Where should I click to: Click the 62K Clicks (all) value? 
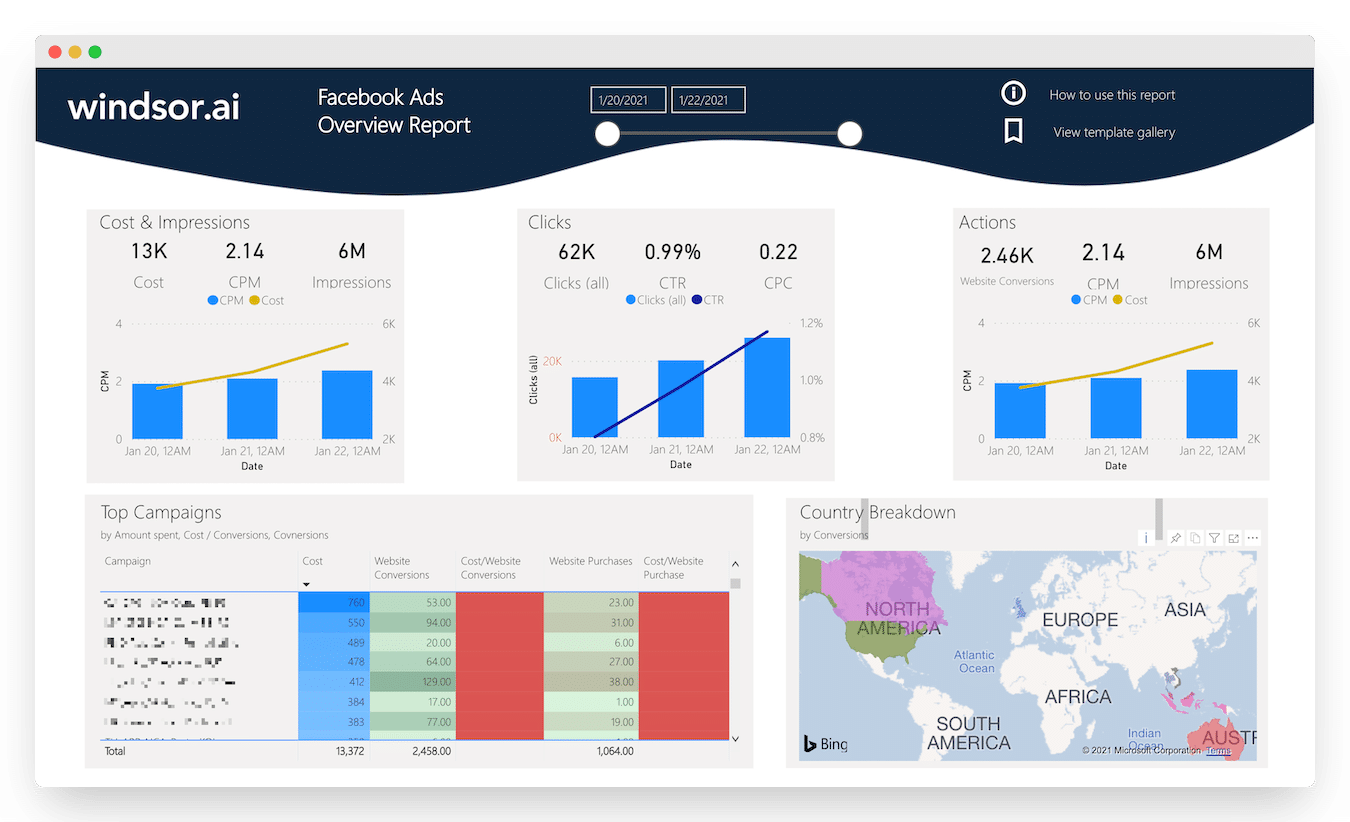click(x=576, y=252)
